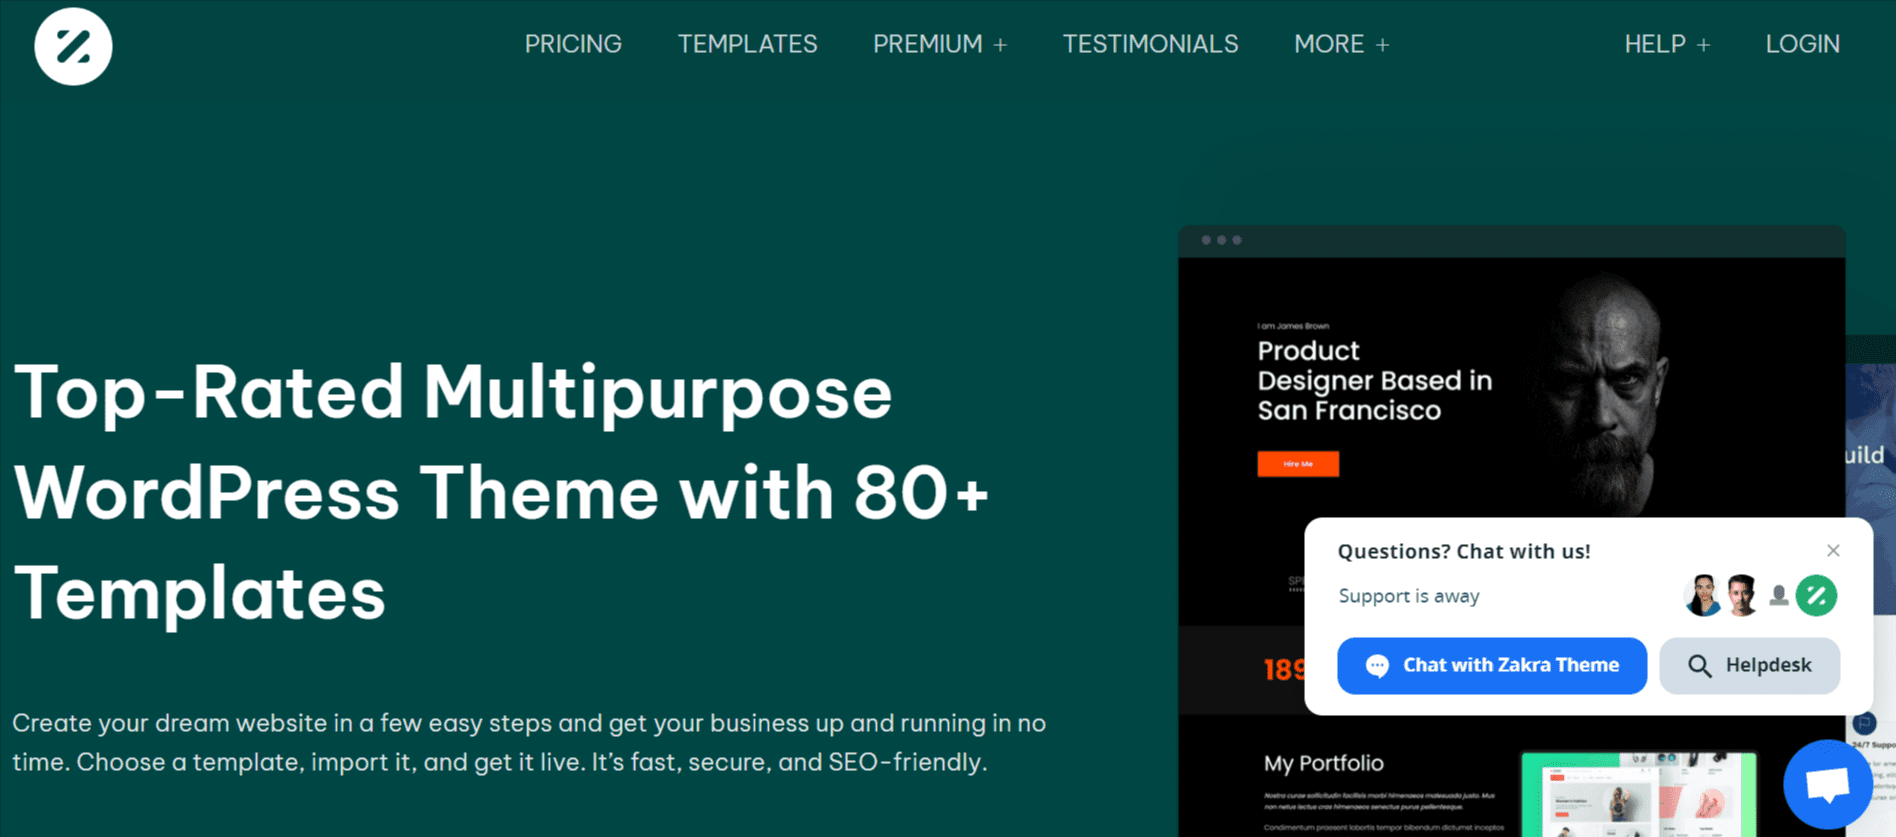Click 'Product Designer Based in San Francisco' text

tap(1374, 380)
